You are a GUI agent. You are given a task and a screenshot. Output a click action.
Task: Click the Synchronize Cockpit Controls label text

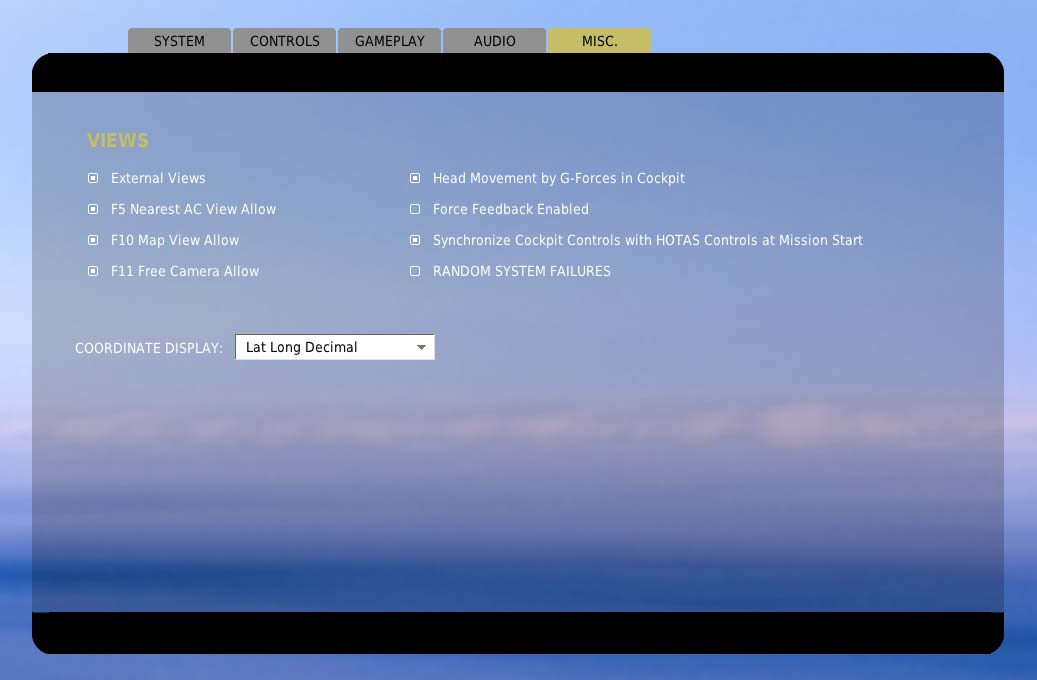[x=647, y=240]
